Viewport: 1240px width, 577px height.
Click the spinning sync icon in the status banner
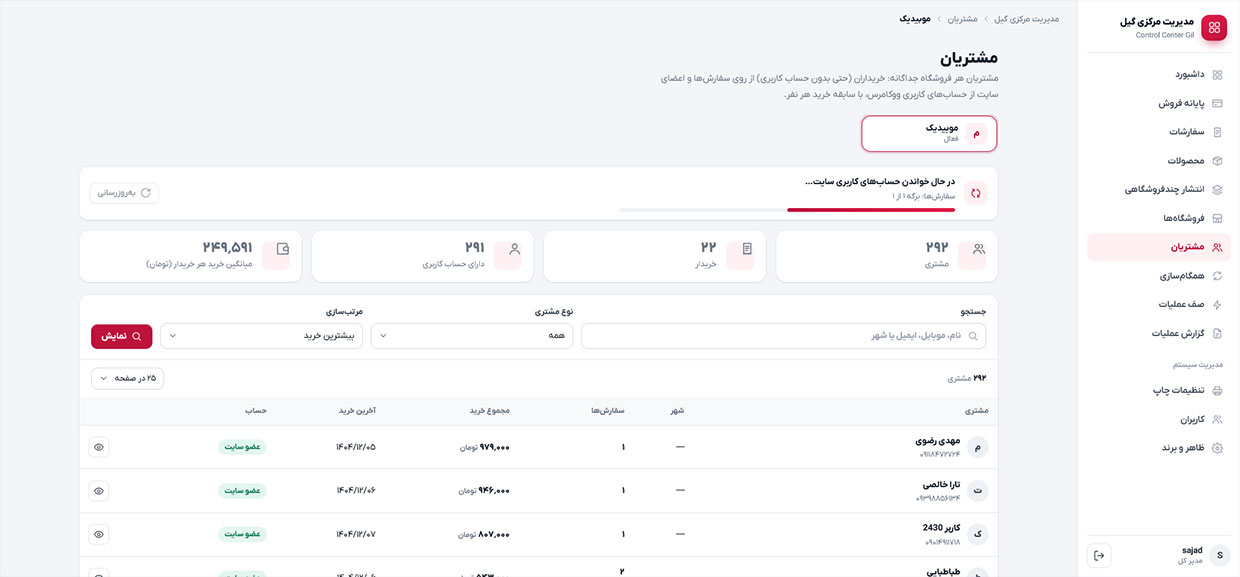[975, 193]
